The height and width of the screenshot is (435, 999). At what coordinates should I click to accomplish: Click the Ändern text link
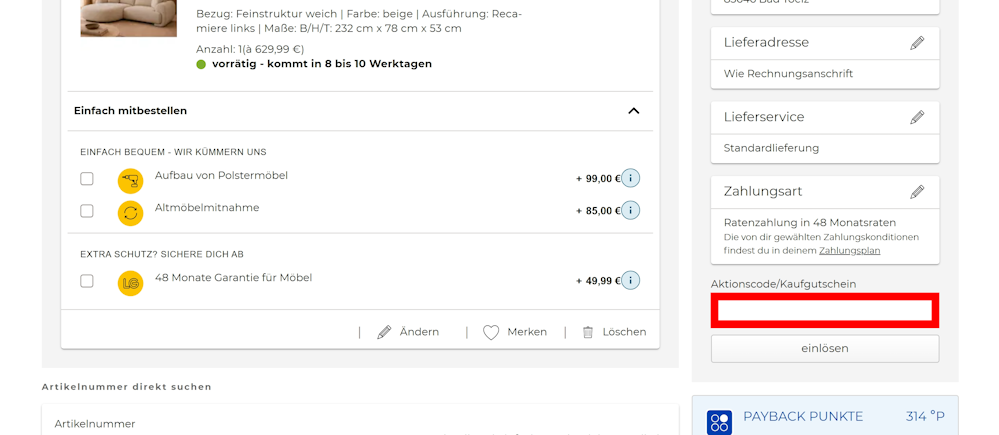pyautogui.click(x=419, y=332)
